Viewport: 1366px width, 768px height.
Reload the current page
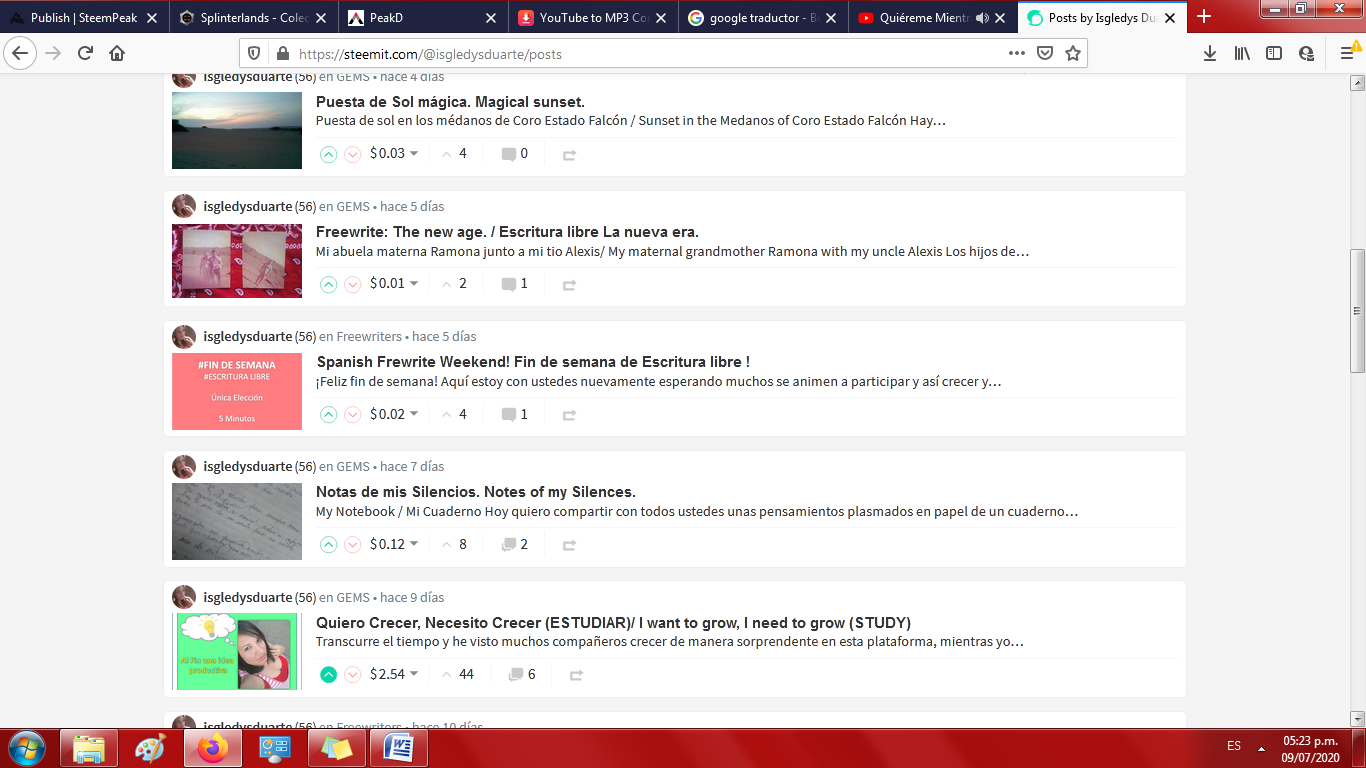[85, 54]
